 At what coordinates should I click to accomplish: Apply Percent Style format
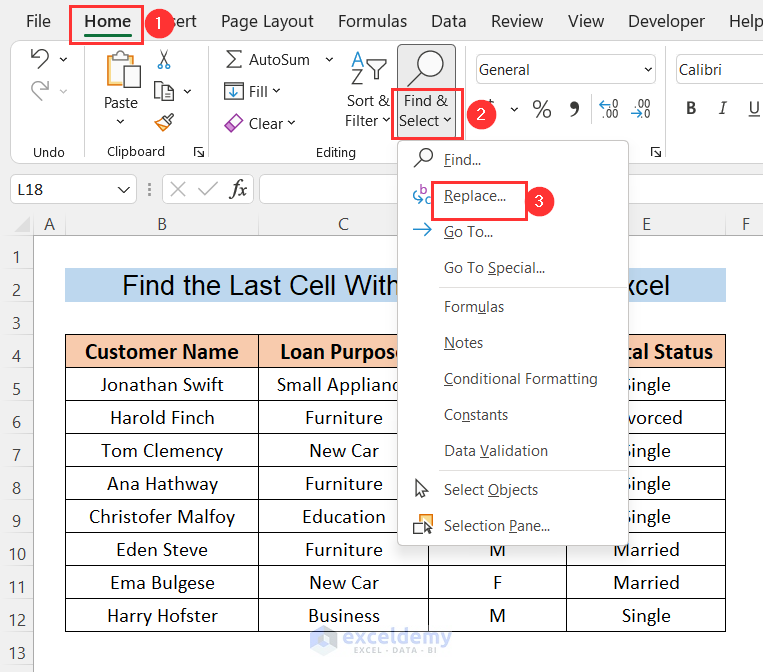(542, 109)
